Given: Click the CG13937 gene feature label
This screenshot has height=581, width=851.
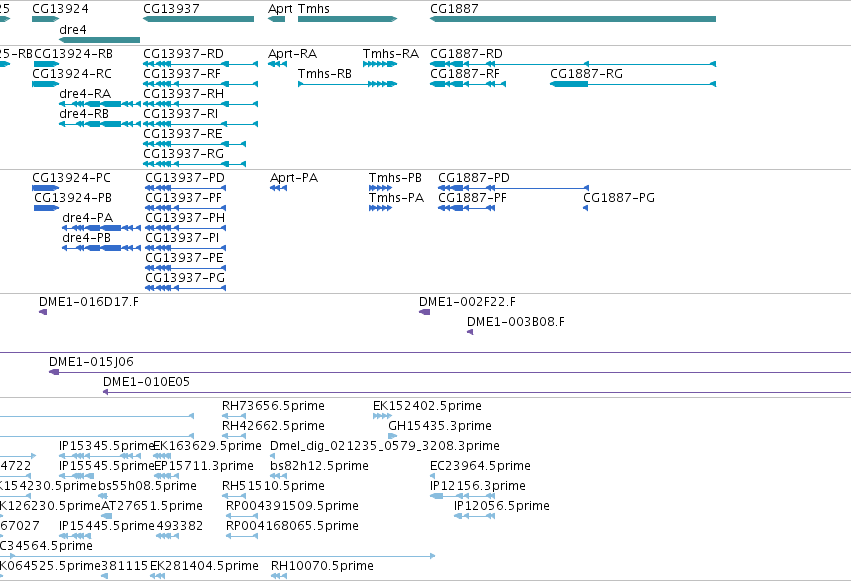Looking at the screenshot, I should (172, 9).
